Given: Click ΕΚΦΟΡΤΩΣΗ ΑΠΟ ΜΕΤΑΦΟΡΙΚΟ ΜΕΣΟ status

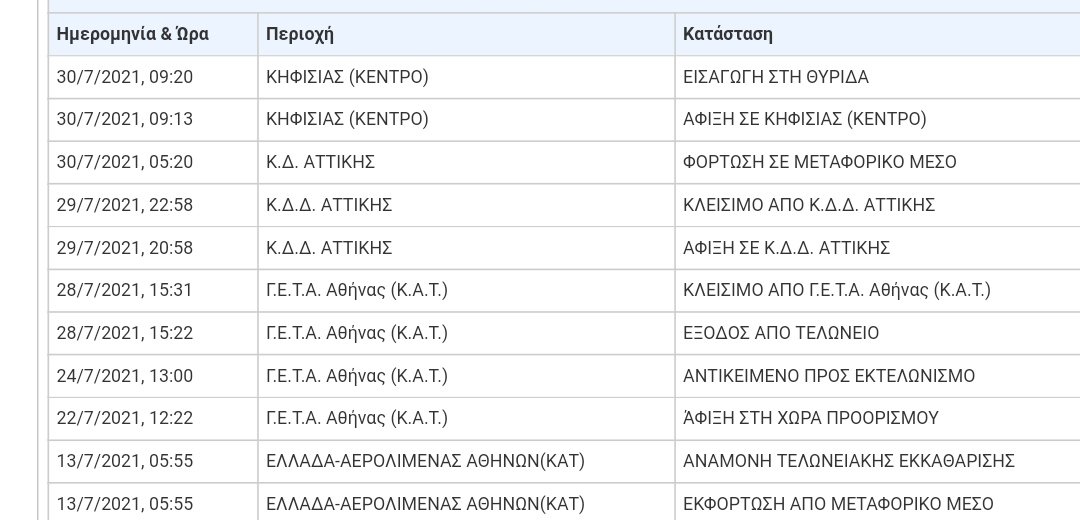Looking at the screenshot, I should (x=878, y=503).
